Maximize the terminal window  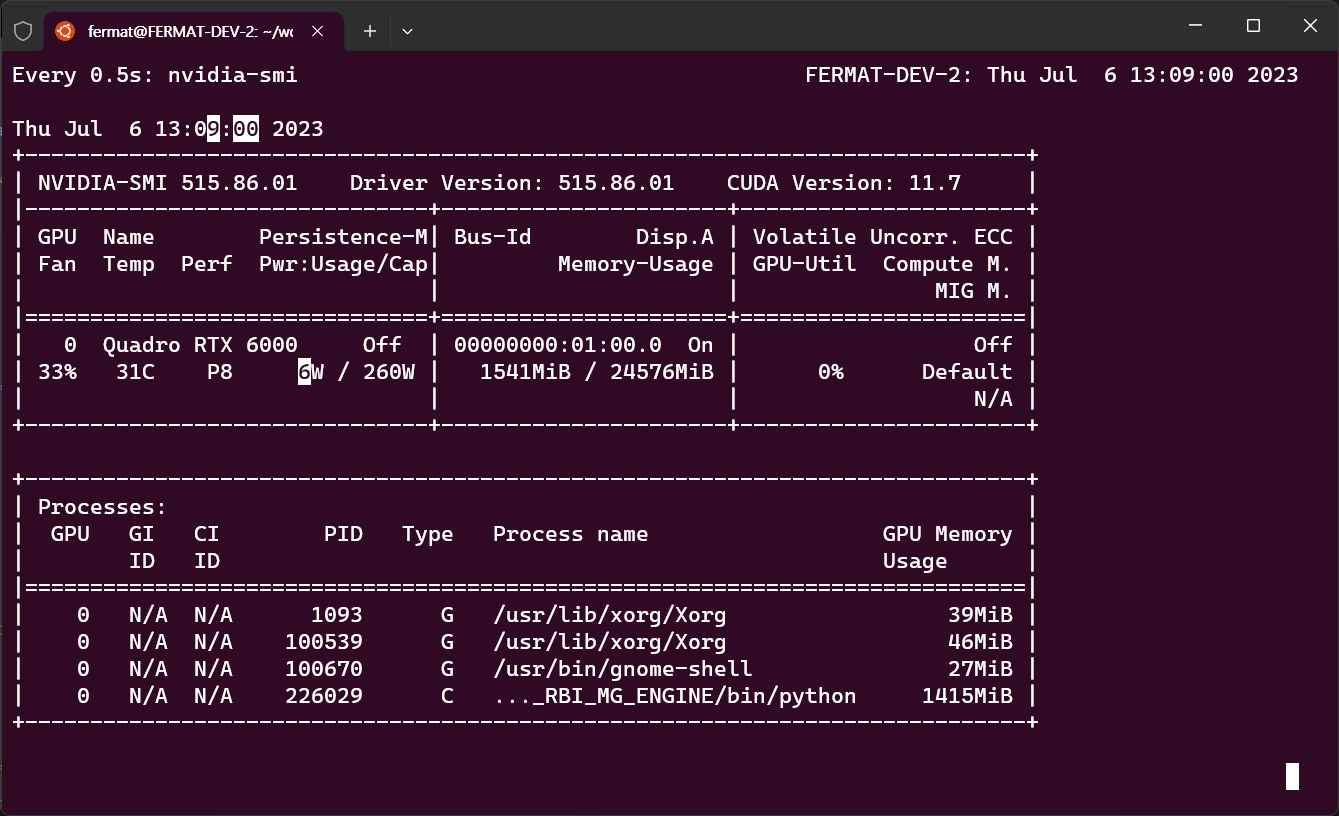[x=1253, y=26]
